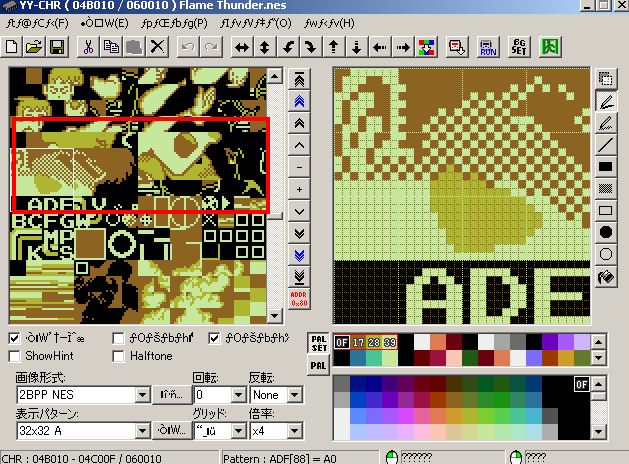Open the 32x32 A pattern dropdown
Viewport: 629px width, 464px height.
point(142,431)
